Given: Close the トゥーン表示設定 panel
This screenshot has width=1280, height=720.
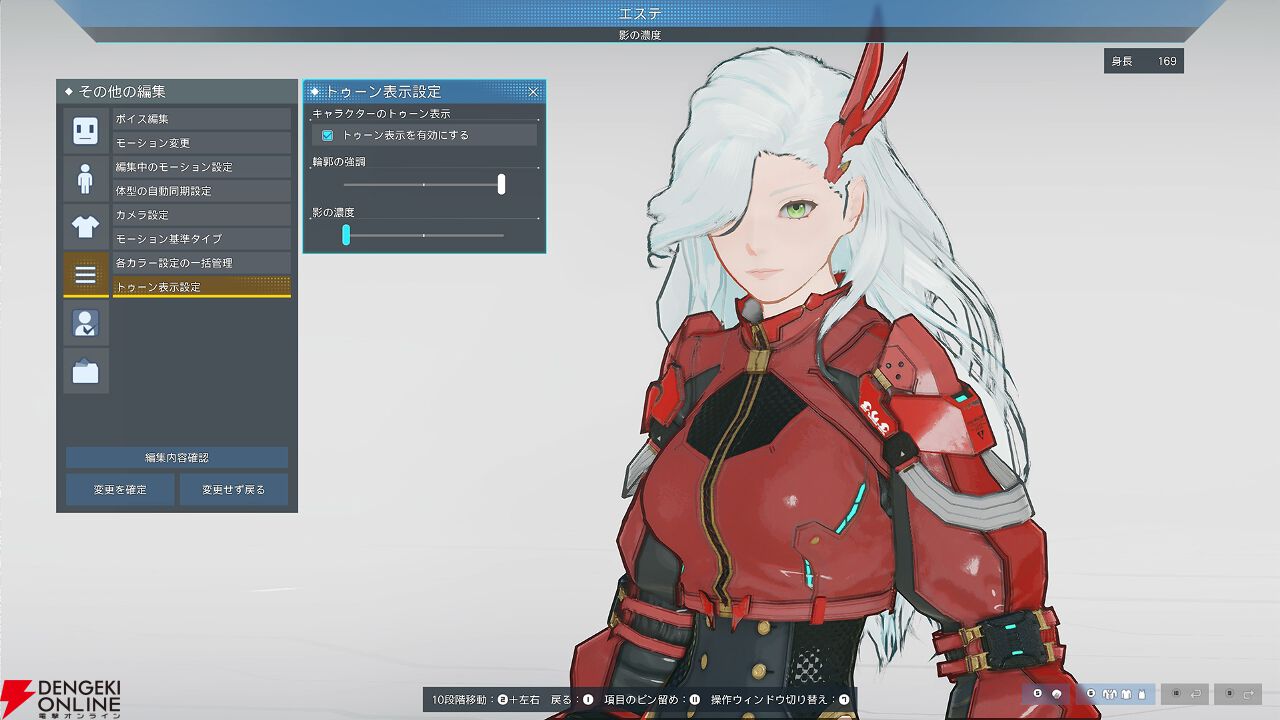Looking at the screenshot, I should [533, 92].
